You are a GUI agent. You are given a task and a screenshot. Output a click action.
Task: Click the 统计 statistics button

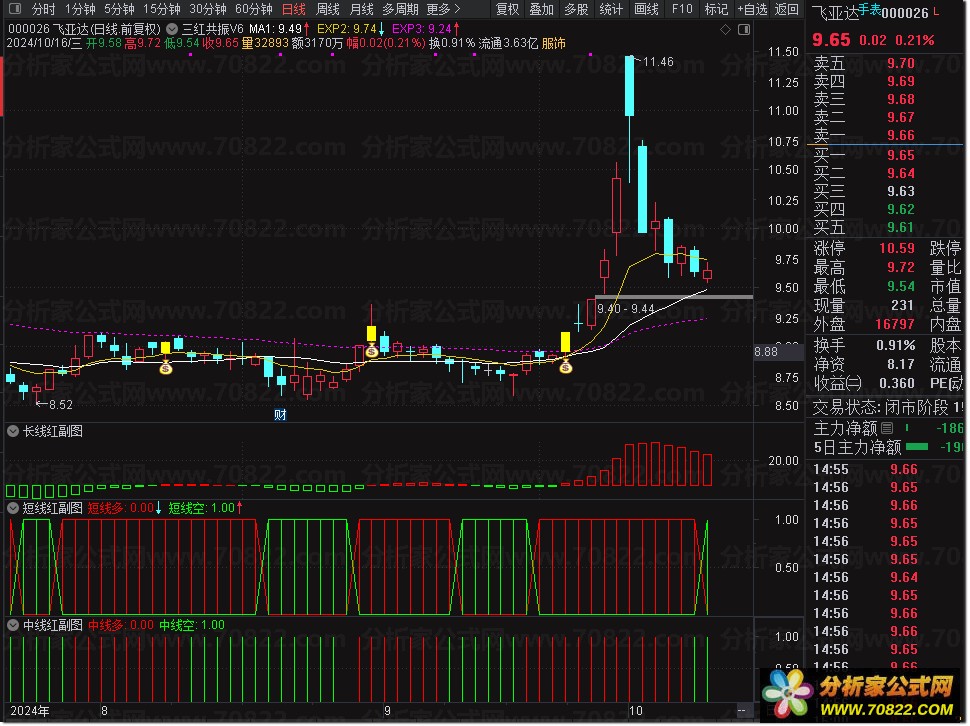click(611, 9)
